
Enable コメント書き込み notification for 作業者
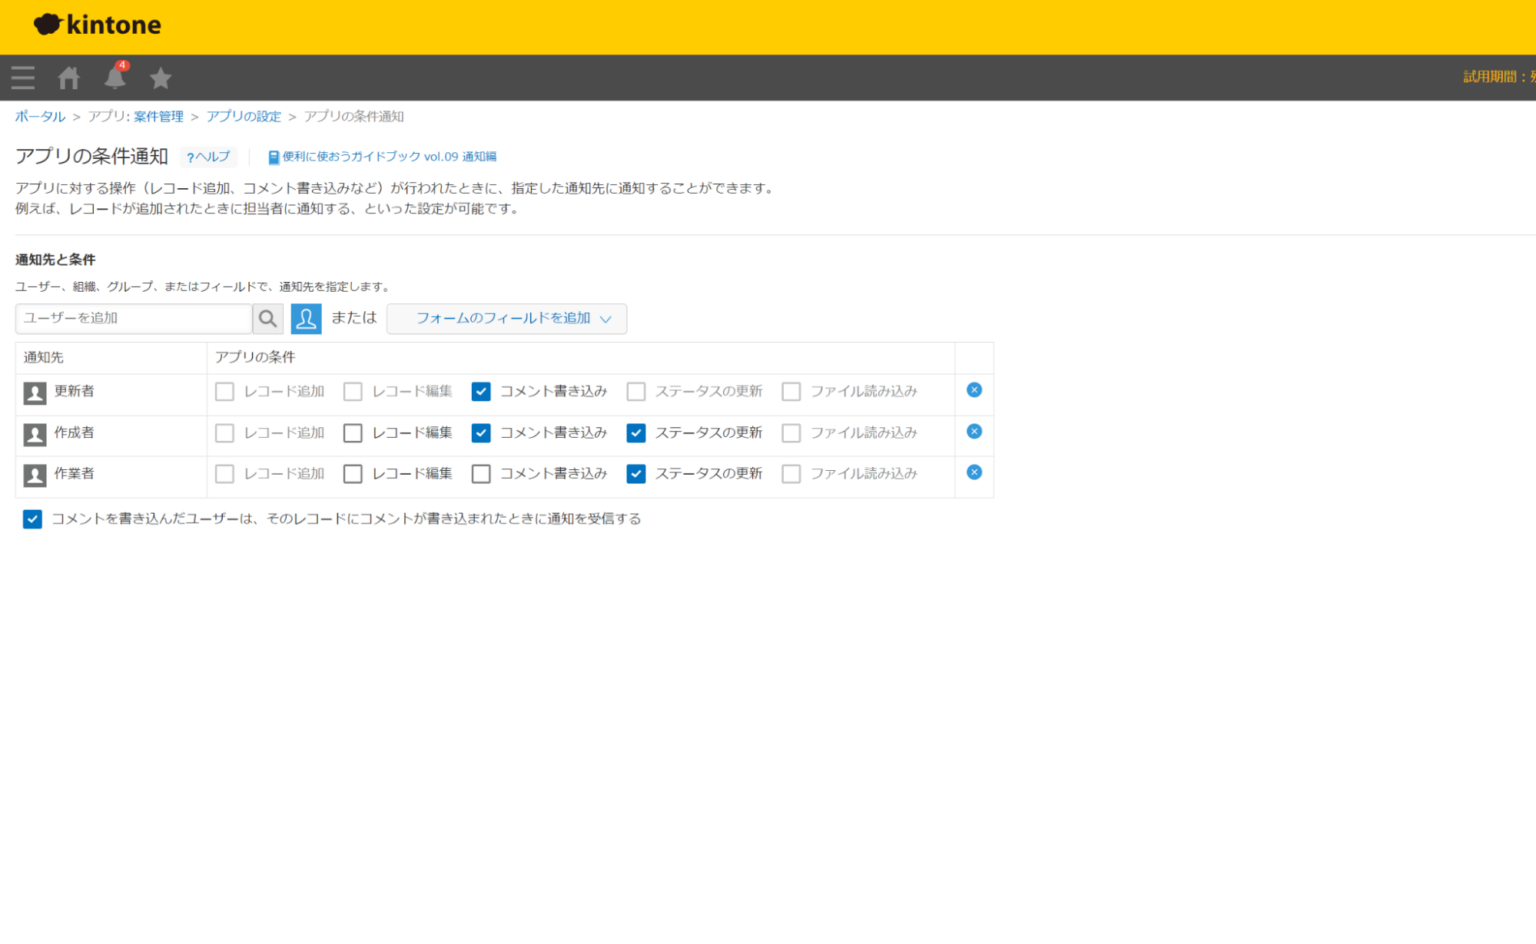(481, 473)
